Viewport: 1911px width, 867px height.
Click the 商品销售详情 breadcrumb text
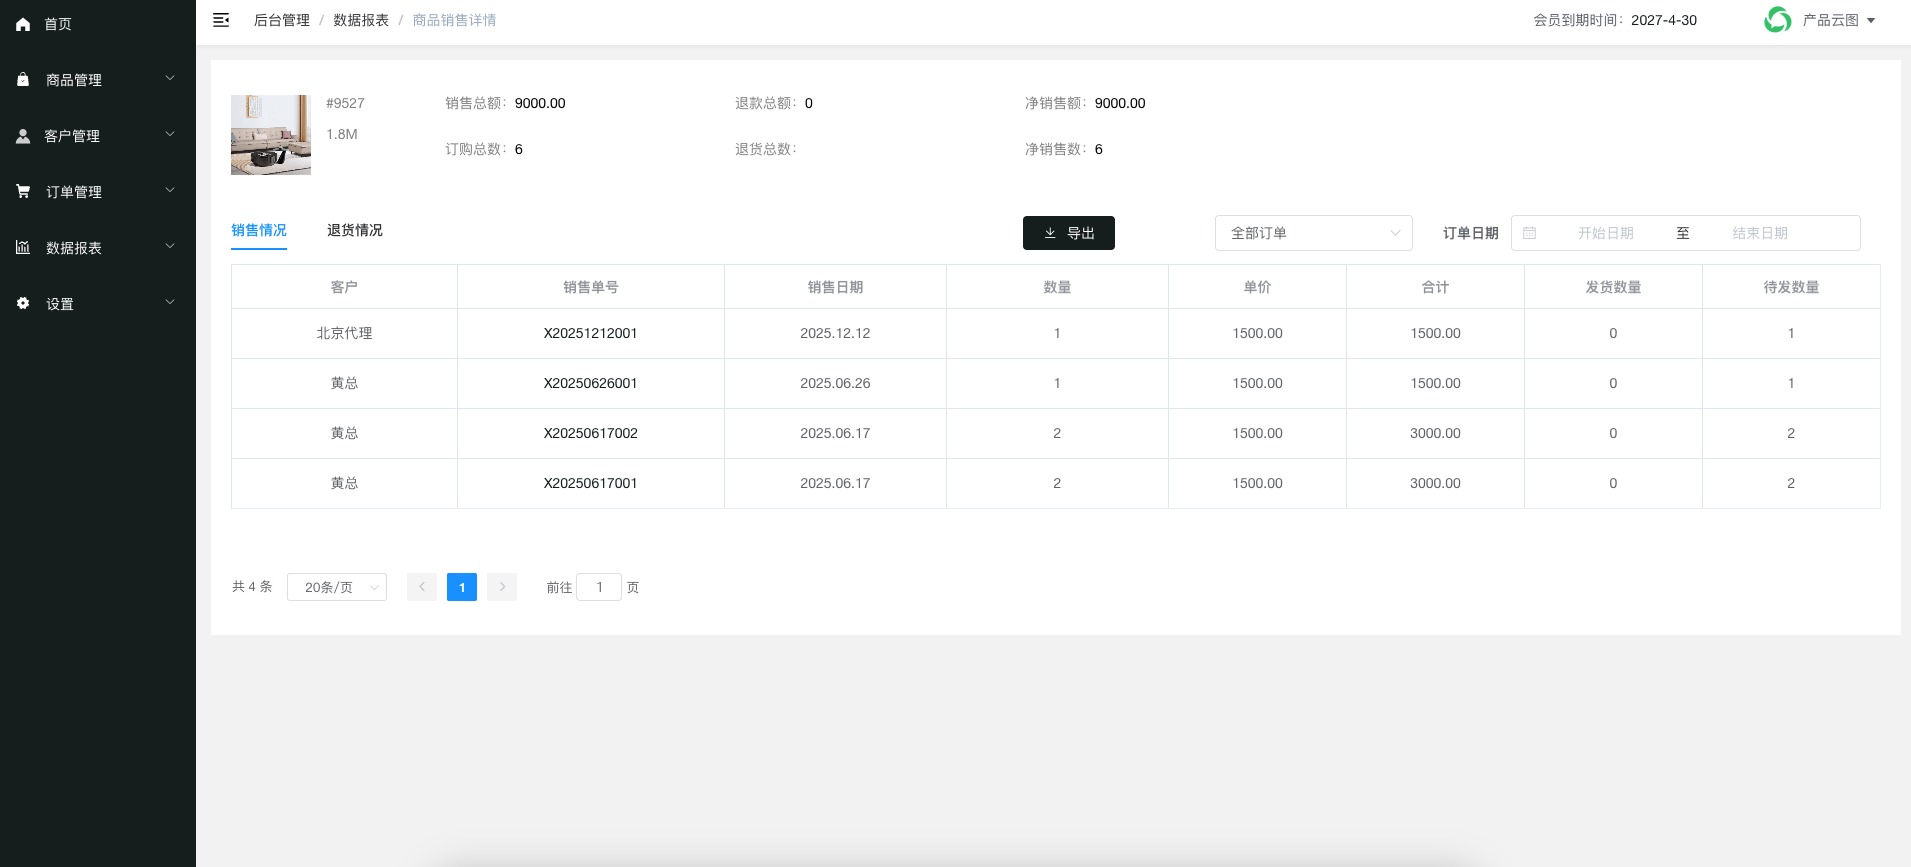pos(454,20)
